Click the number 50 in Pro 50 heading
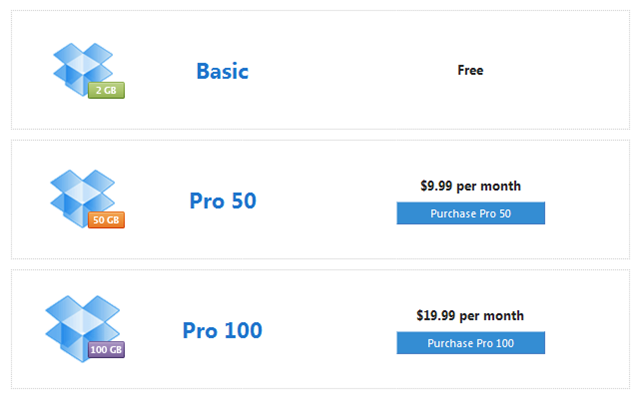The height and width of the screenshot is (399, 640). coord(244,201)
